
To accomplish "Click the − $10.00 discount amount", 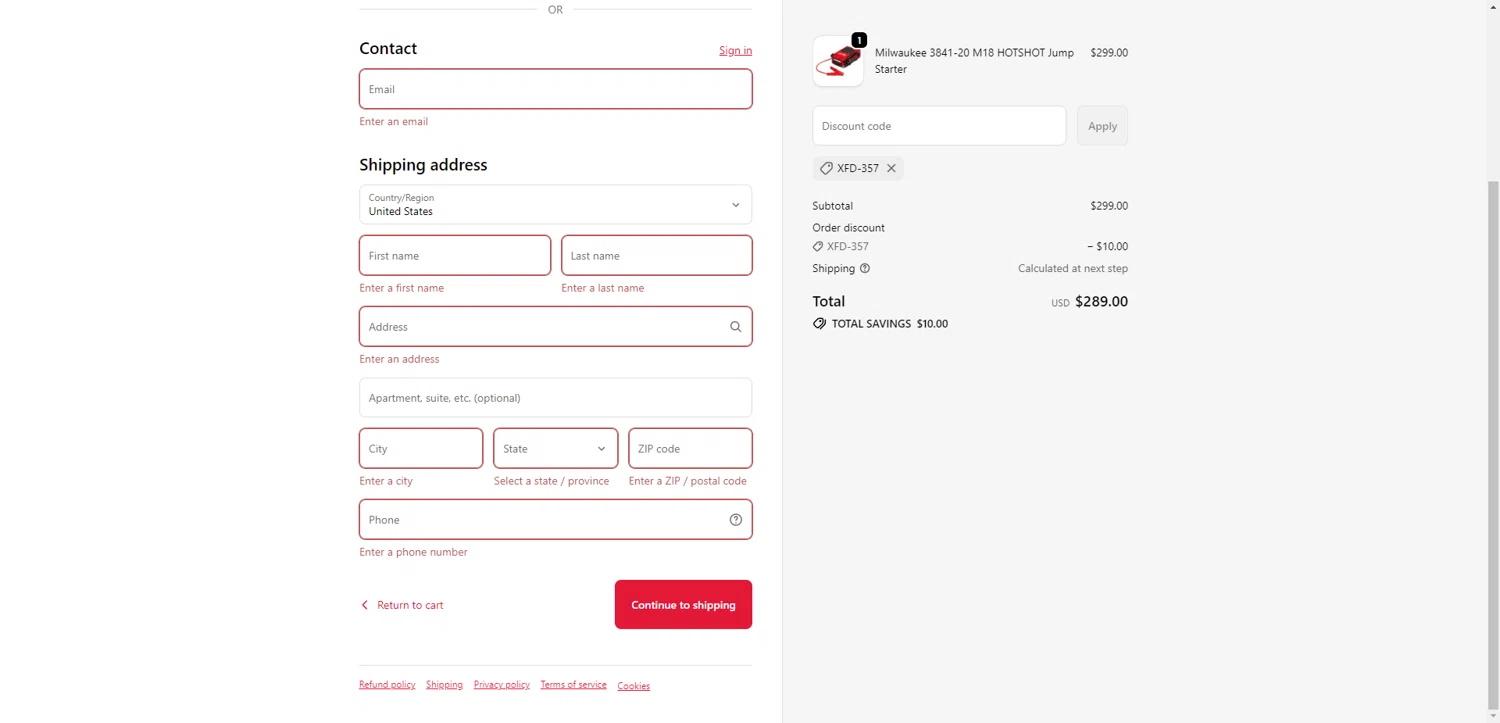I will (x=1107, y=246).
